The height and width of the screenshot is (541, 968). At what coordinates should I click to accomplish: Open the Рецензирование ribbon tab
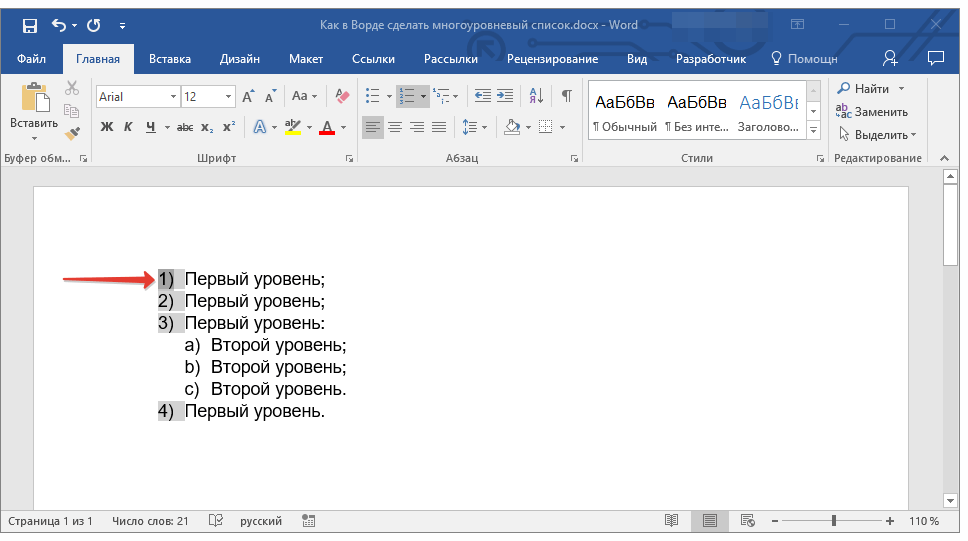pos(552,59)
